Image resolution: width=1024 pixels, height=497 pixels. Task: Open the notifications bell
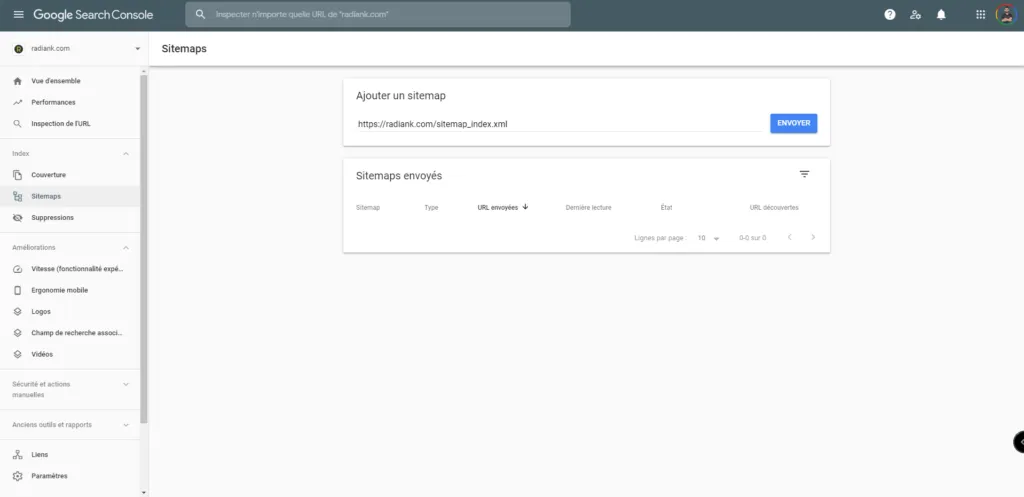[941, 14]
